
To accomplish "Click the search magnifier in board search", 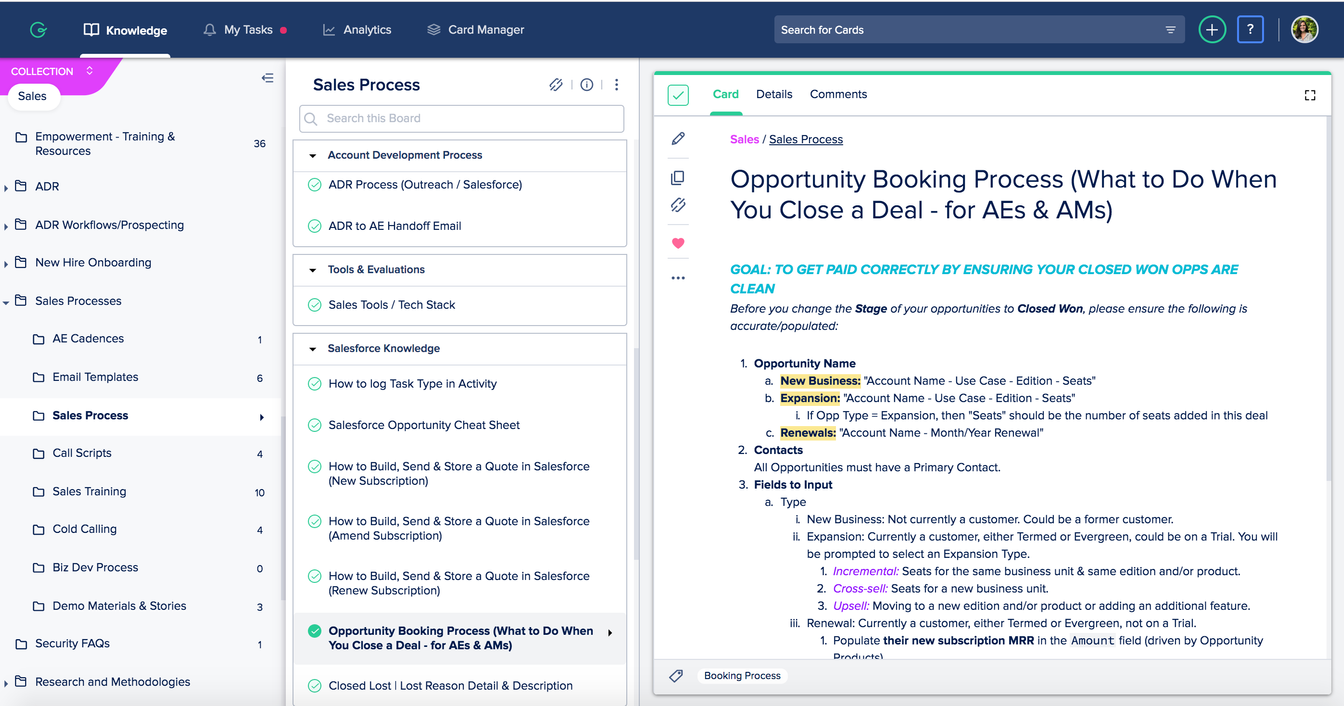I will click(311, 119).
